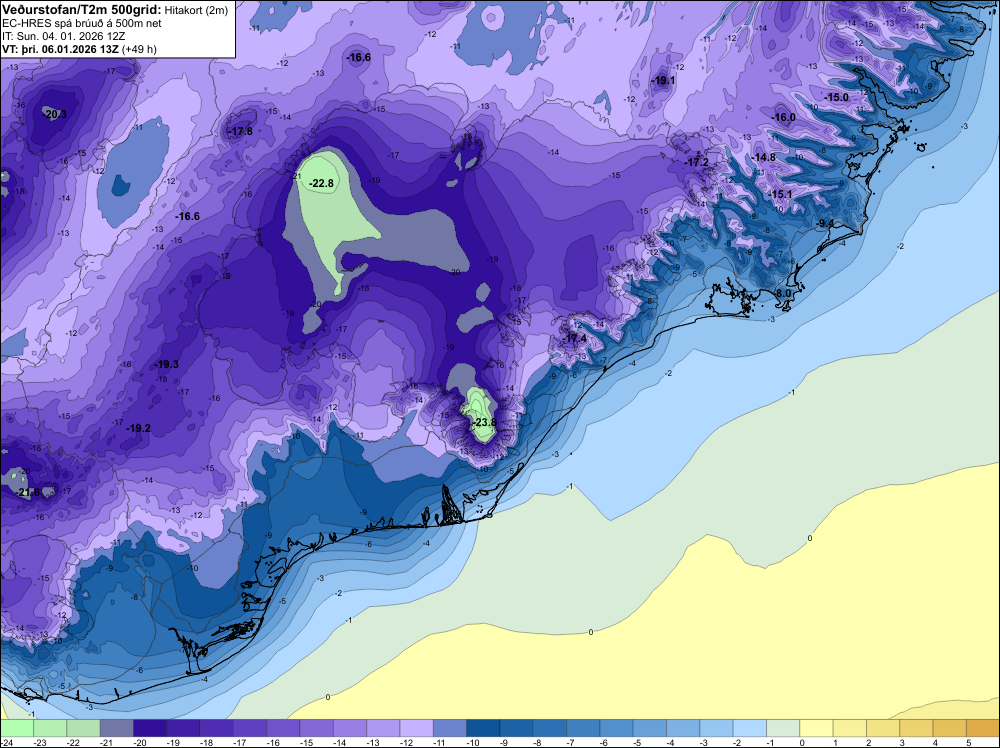
Task: Click the "Hitakort (2m)" header label
Action: point(196,10)
